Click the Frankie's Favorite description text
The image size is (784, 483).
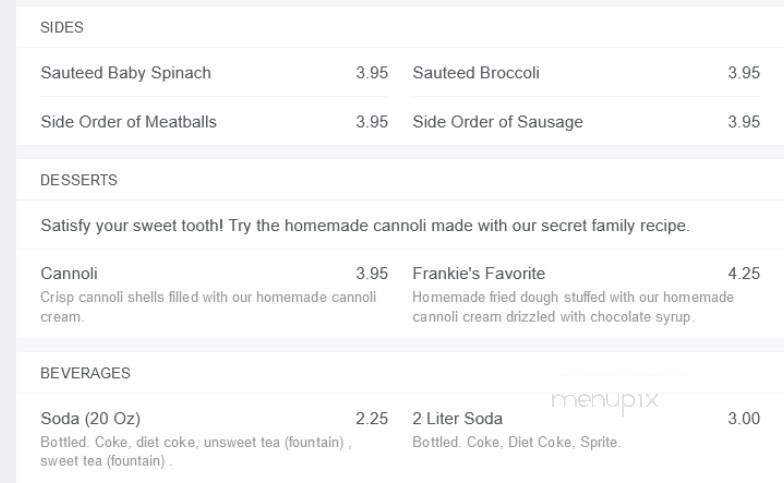pyautogui.click(x=573, y=307)
